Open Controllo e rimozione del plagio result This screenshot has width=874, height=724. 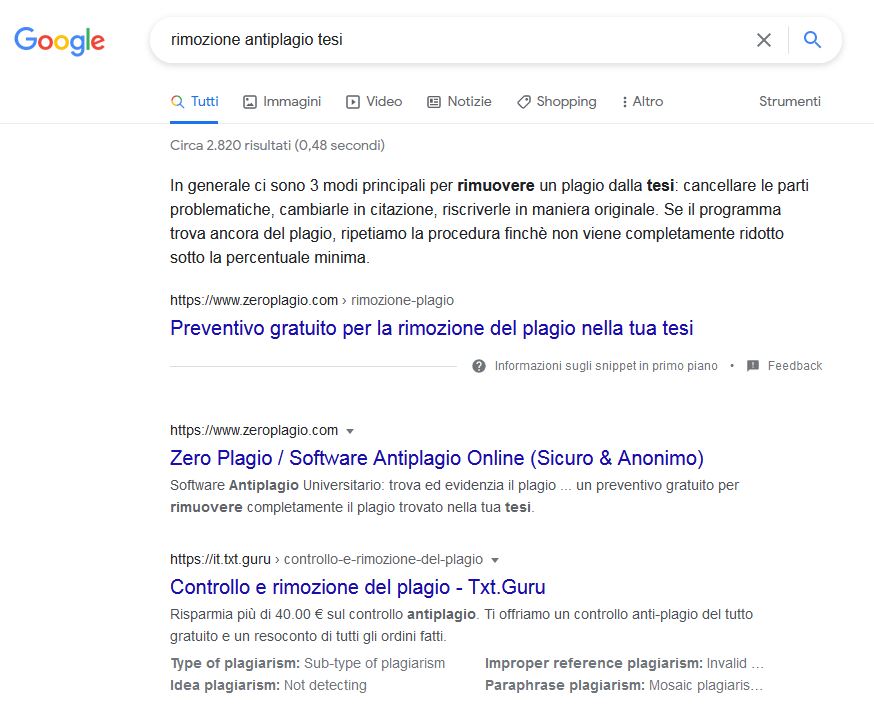[357, 587]
